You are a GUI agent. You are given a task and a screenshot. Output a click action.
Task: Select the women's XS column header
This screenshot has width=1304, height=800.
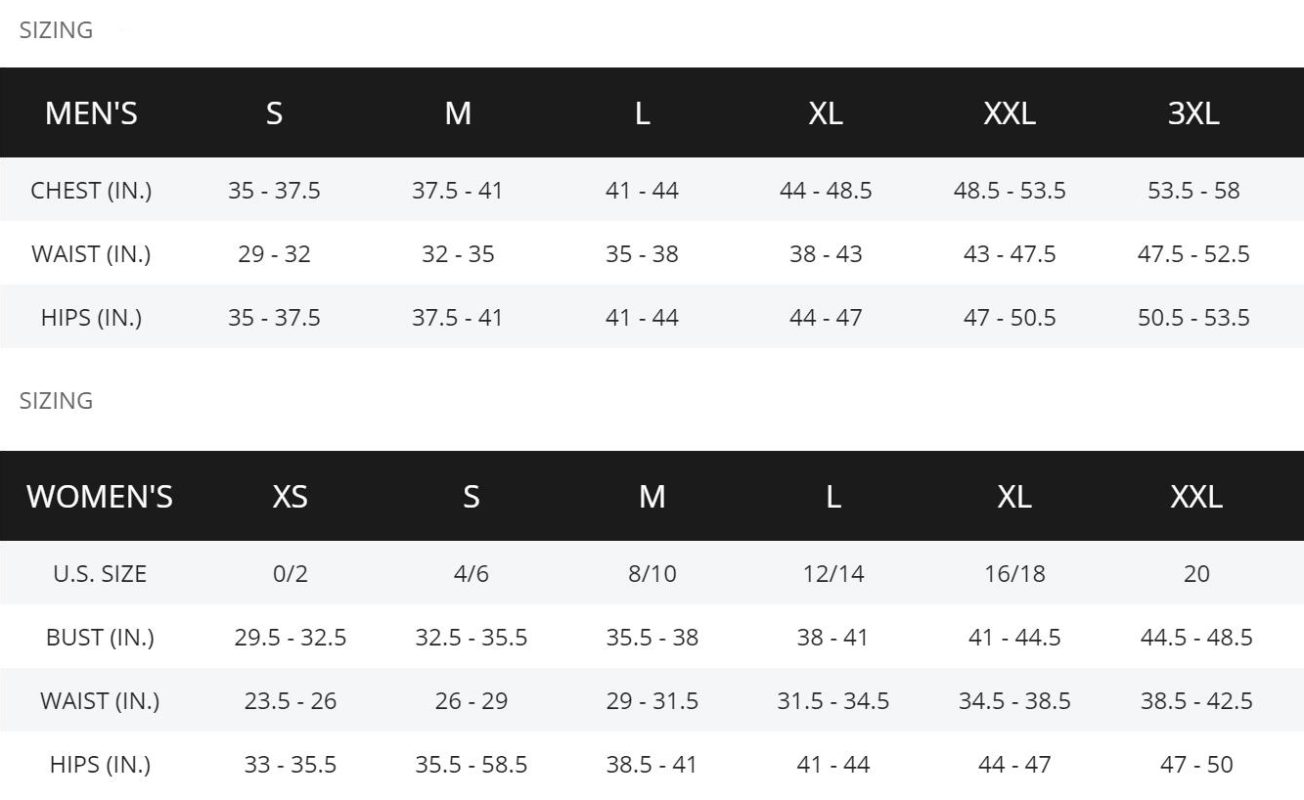(x=290, y=497)
